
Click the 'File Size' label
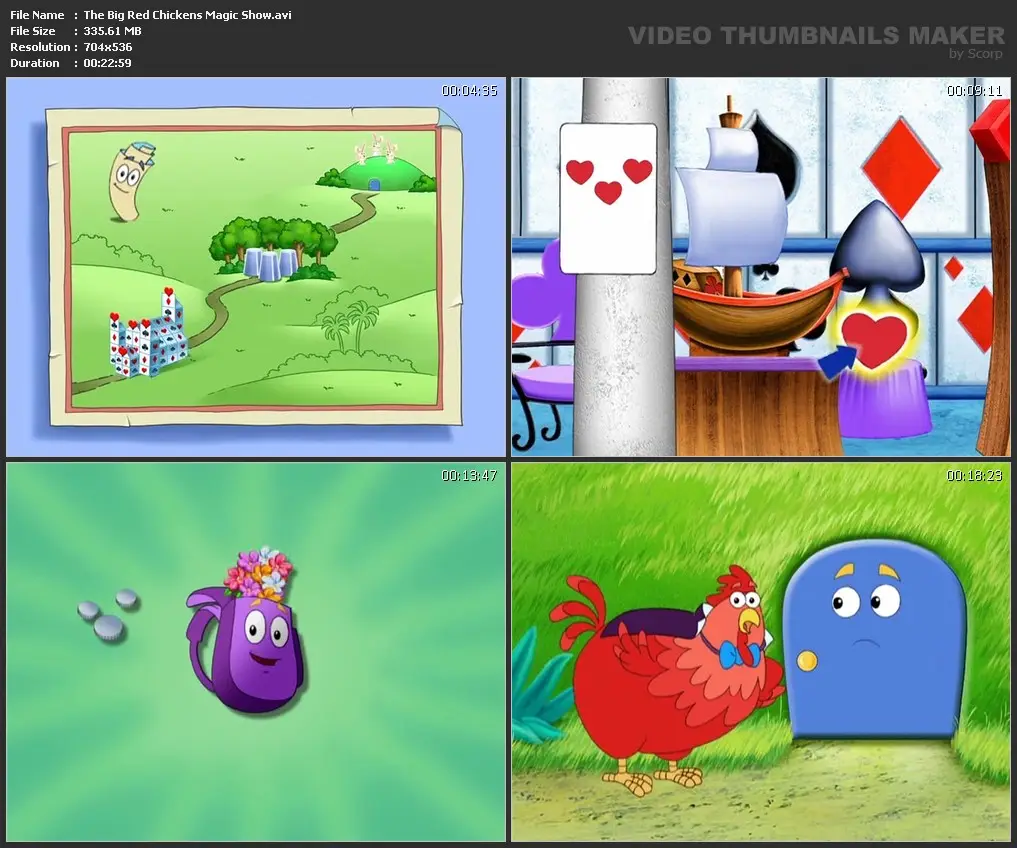pos(32,31)
